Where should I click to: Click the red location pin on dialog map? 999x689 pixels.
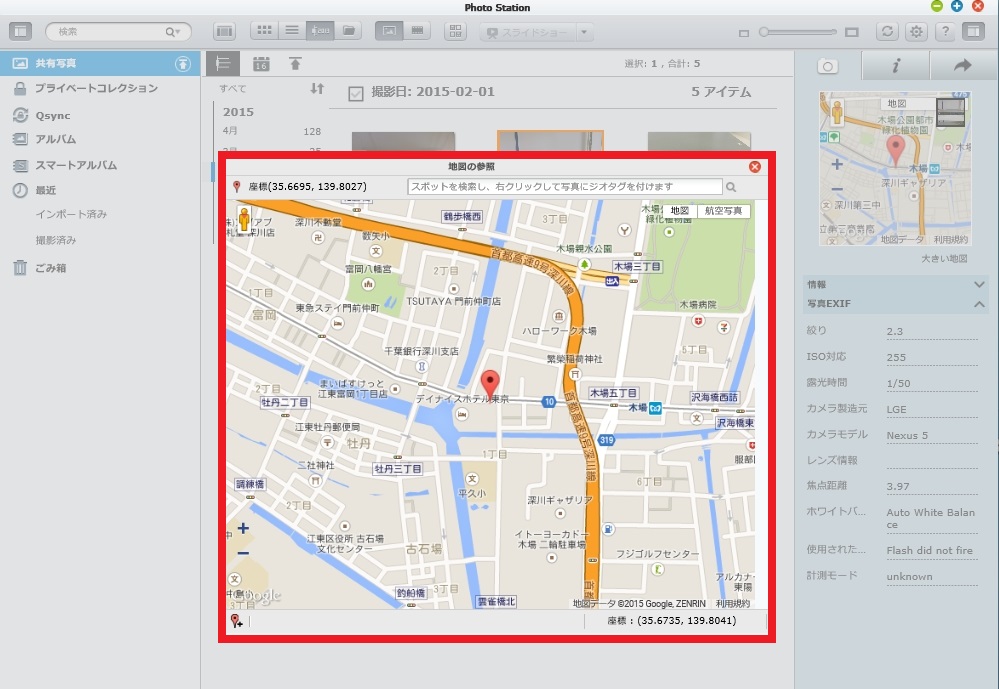(489, 384)
